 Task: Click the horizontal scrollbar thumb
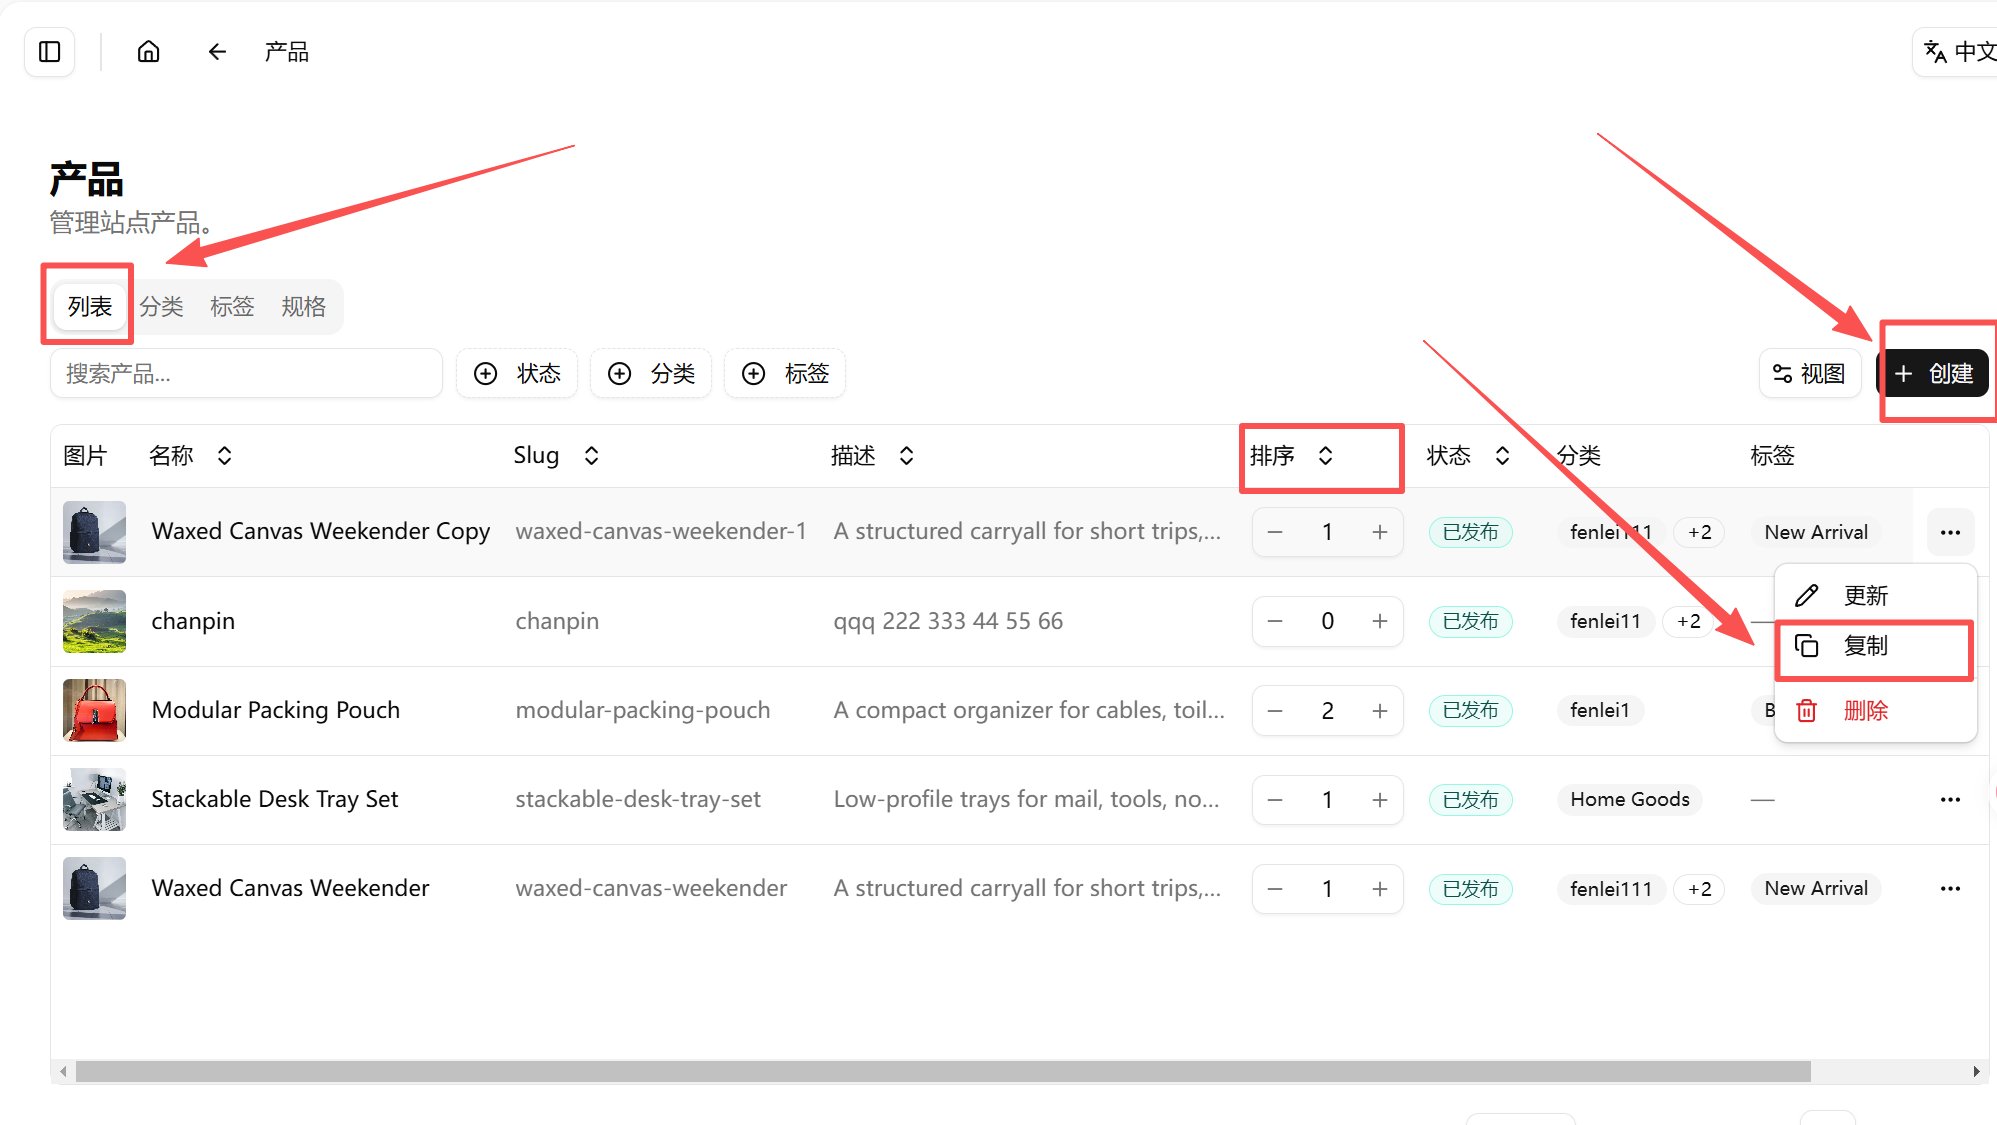(943, 1071)
